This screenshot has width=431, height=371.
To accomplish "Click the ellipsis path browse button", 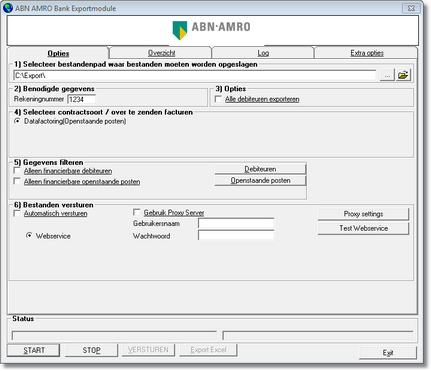I will click(x=387, y=75).
